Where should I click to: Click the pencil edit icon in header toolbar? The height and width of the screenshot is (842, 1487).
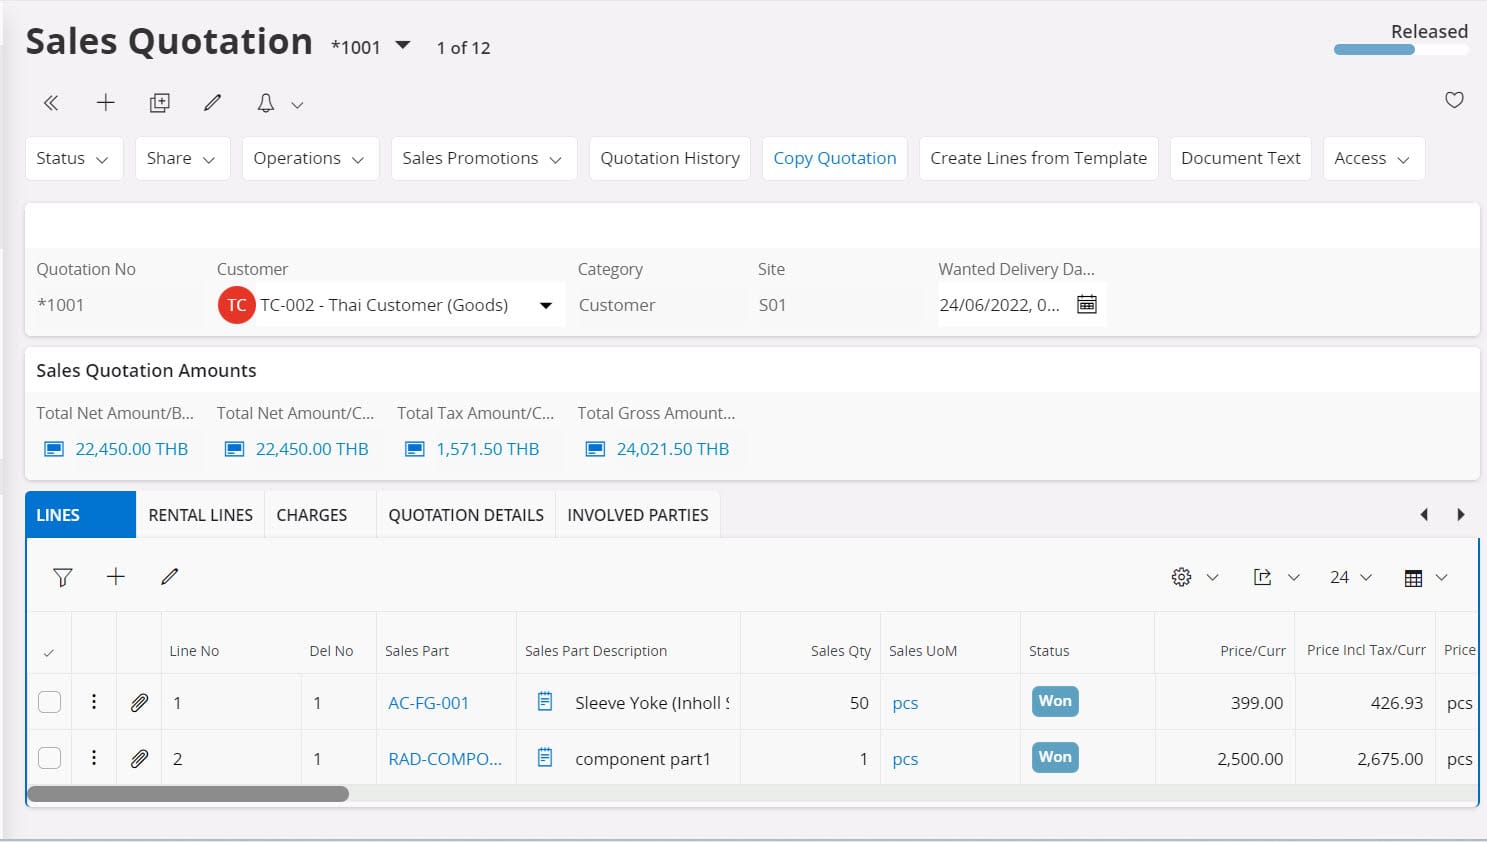click(212, 103)
